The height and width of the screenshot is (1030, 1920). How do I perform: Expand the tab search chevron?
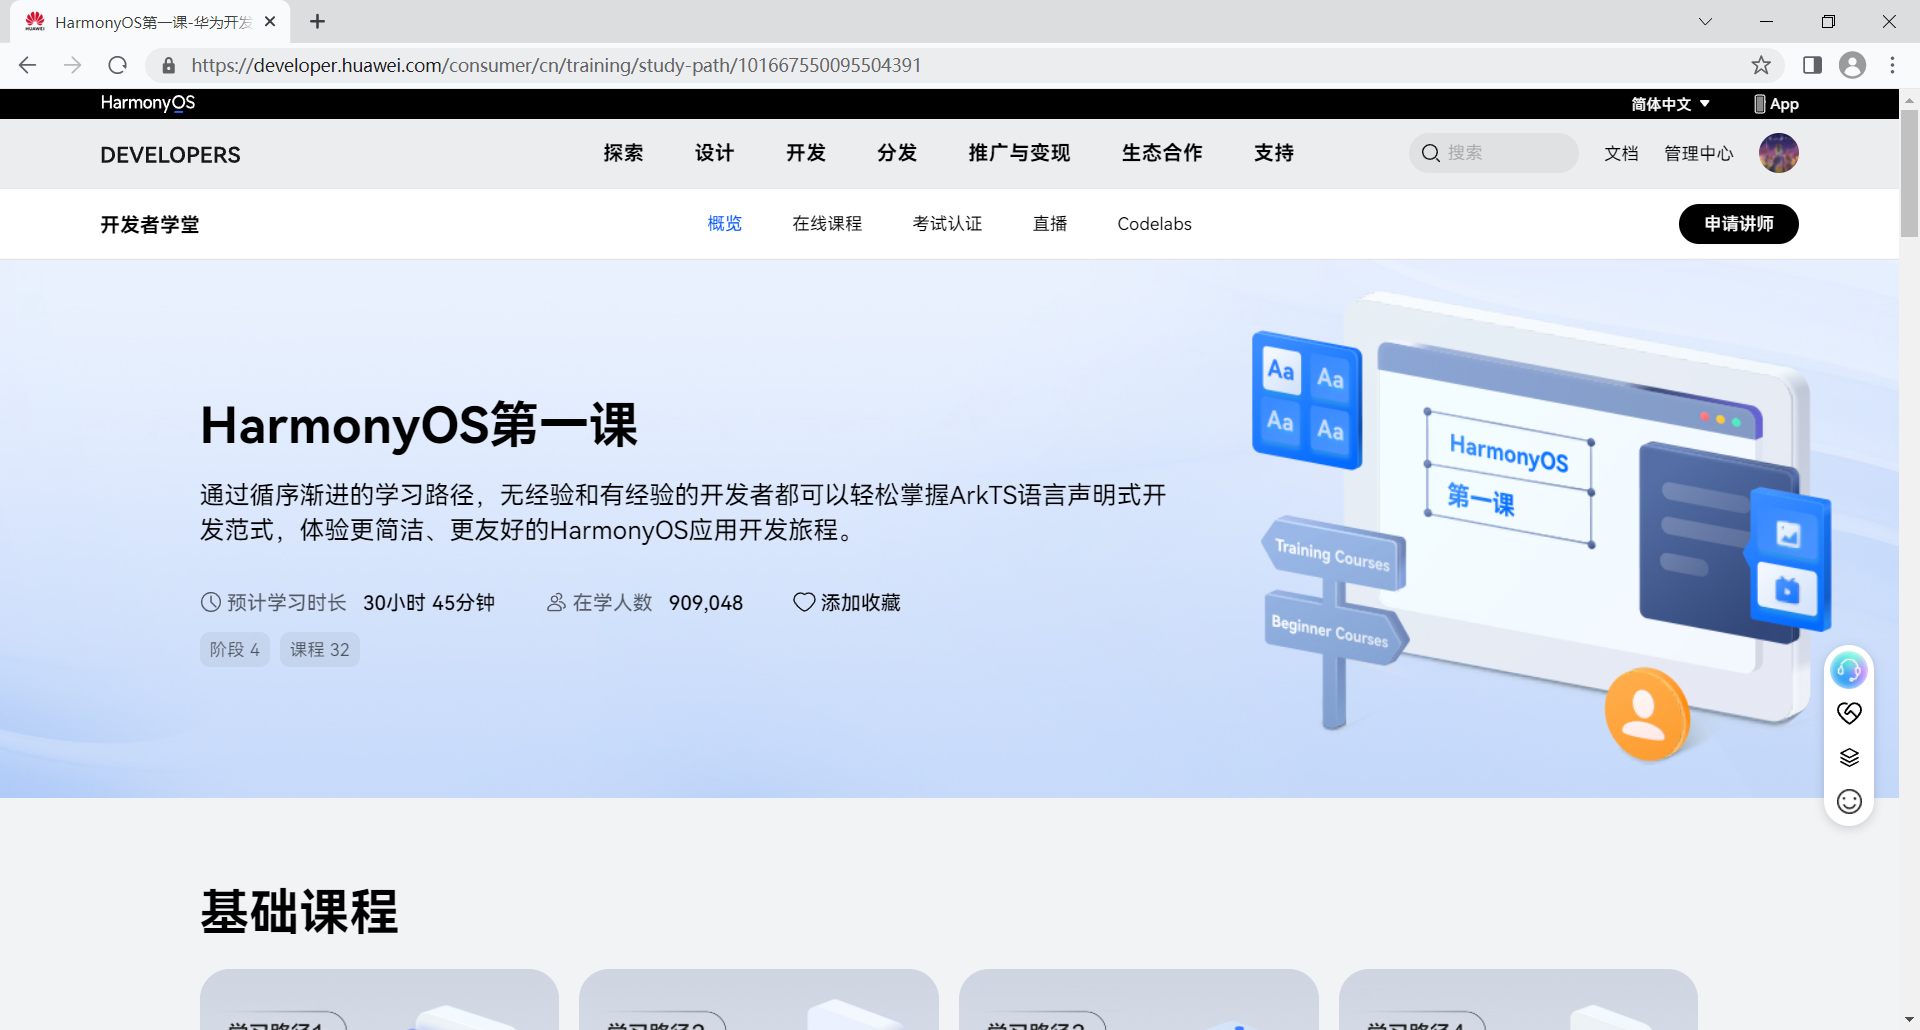1705,21
